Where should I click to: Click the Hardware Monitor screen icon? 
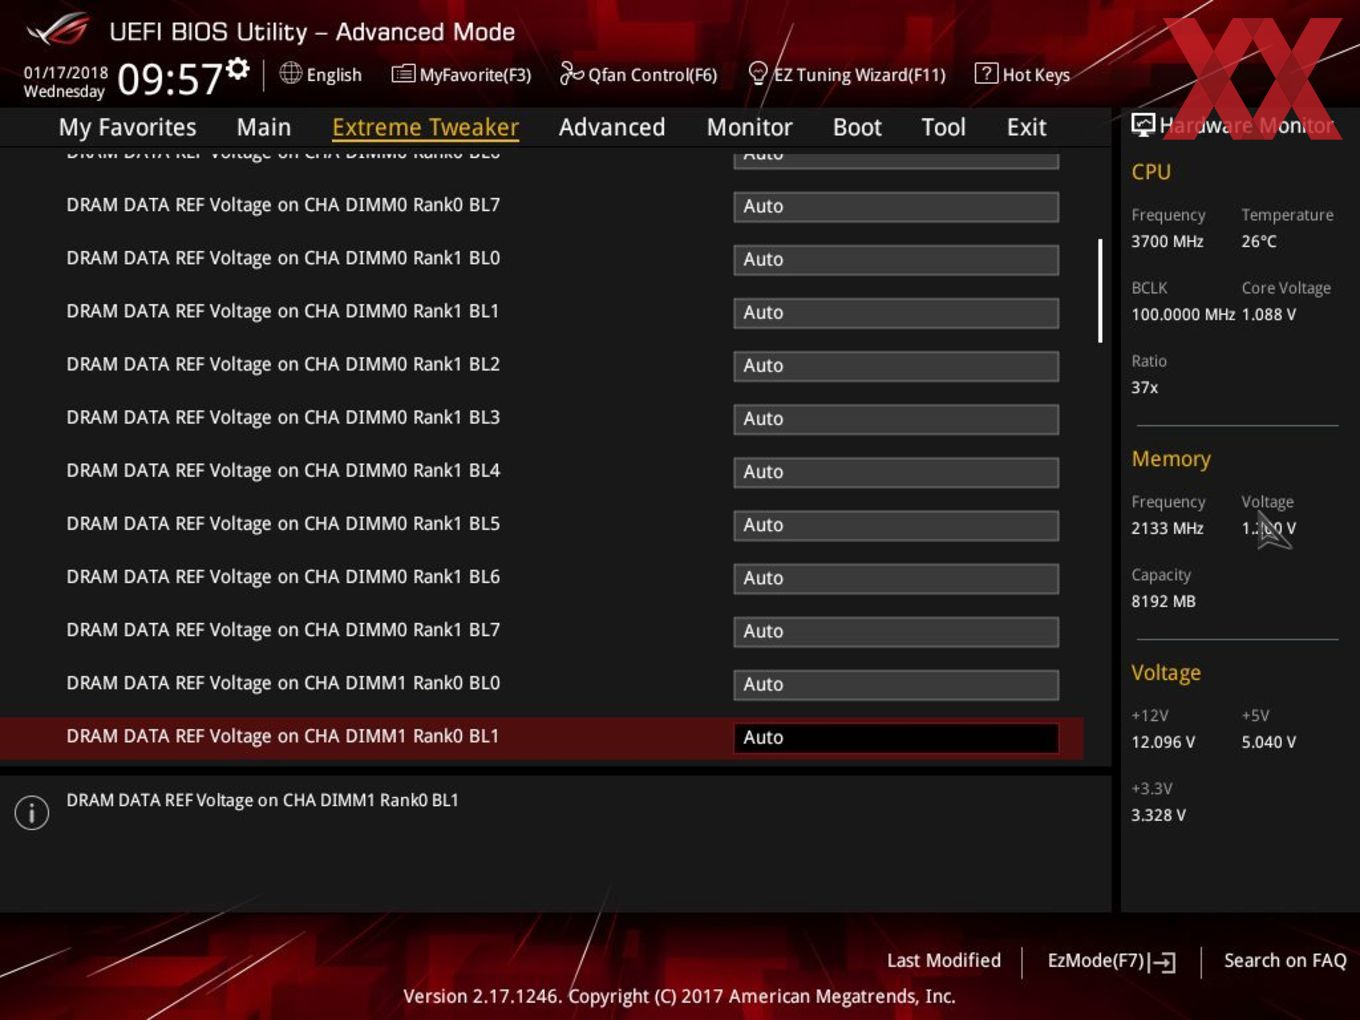click(1143, 125)
